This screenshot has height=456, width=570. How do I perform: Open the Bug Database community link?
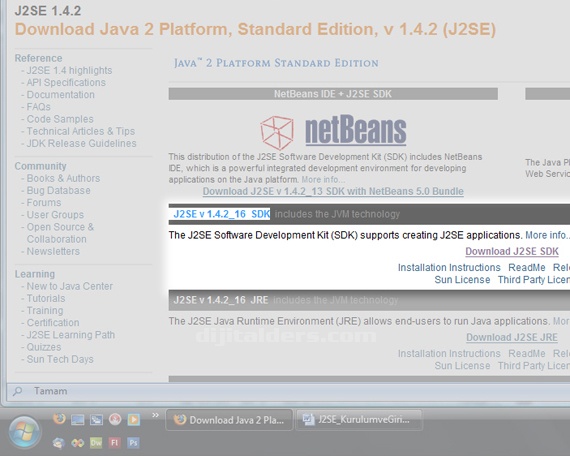59,191
